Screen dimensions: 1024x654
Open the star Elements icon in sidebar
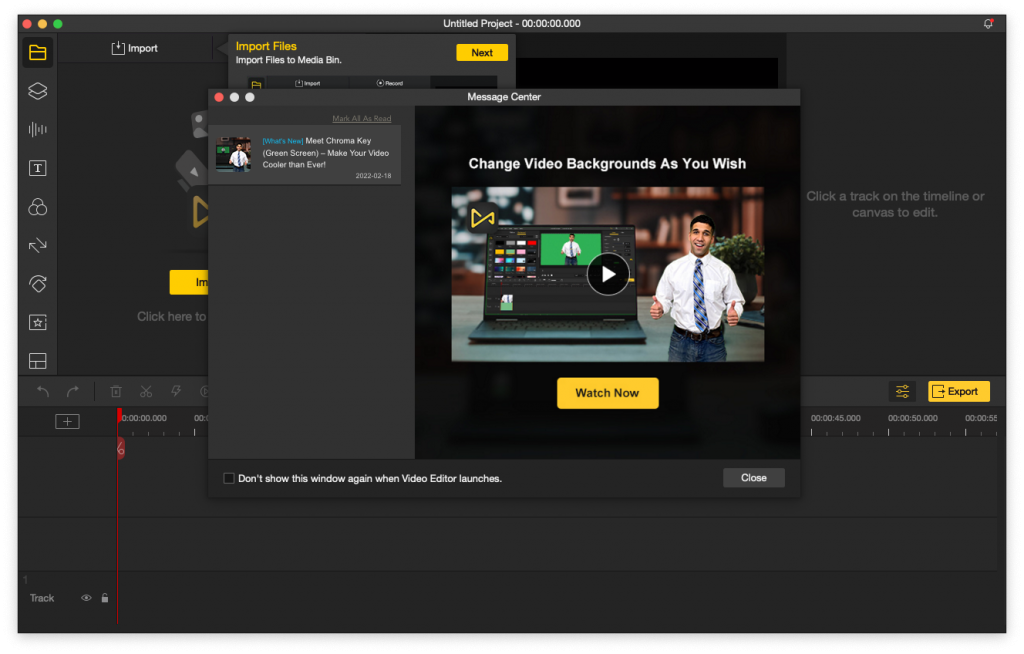(x=37, y=322)
